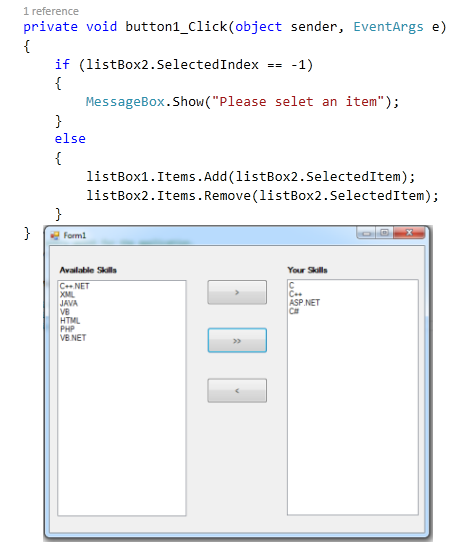Select ASP.NET in Your Skills list
459x543 pixels.
pyautogui.click(x=304, y=303)
